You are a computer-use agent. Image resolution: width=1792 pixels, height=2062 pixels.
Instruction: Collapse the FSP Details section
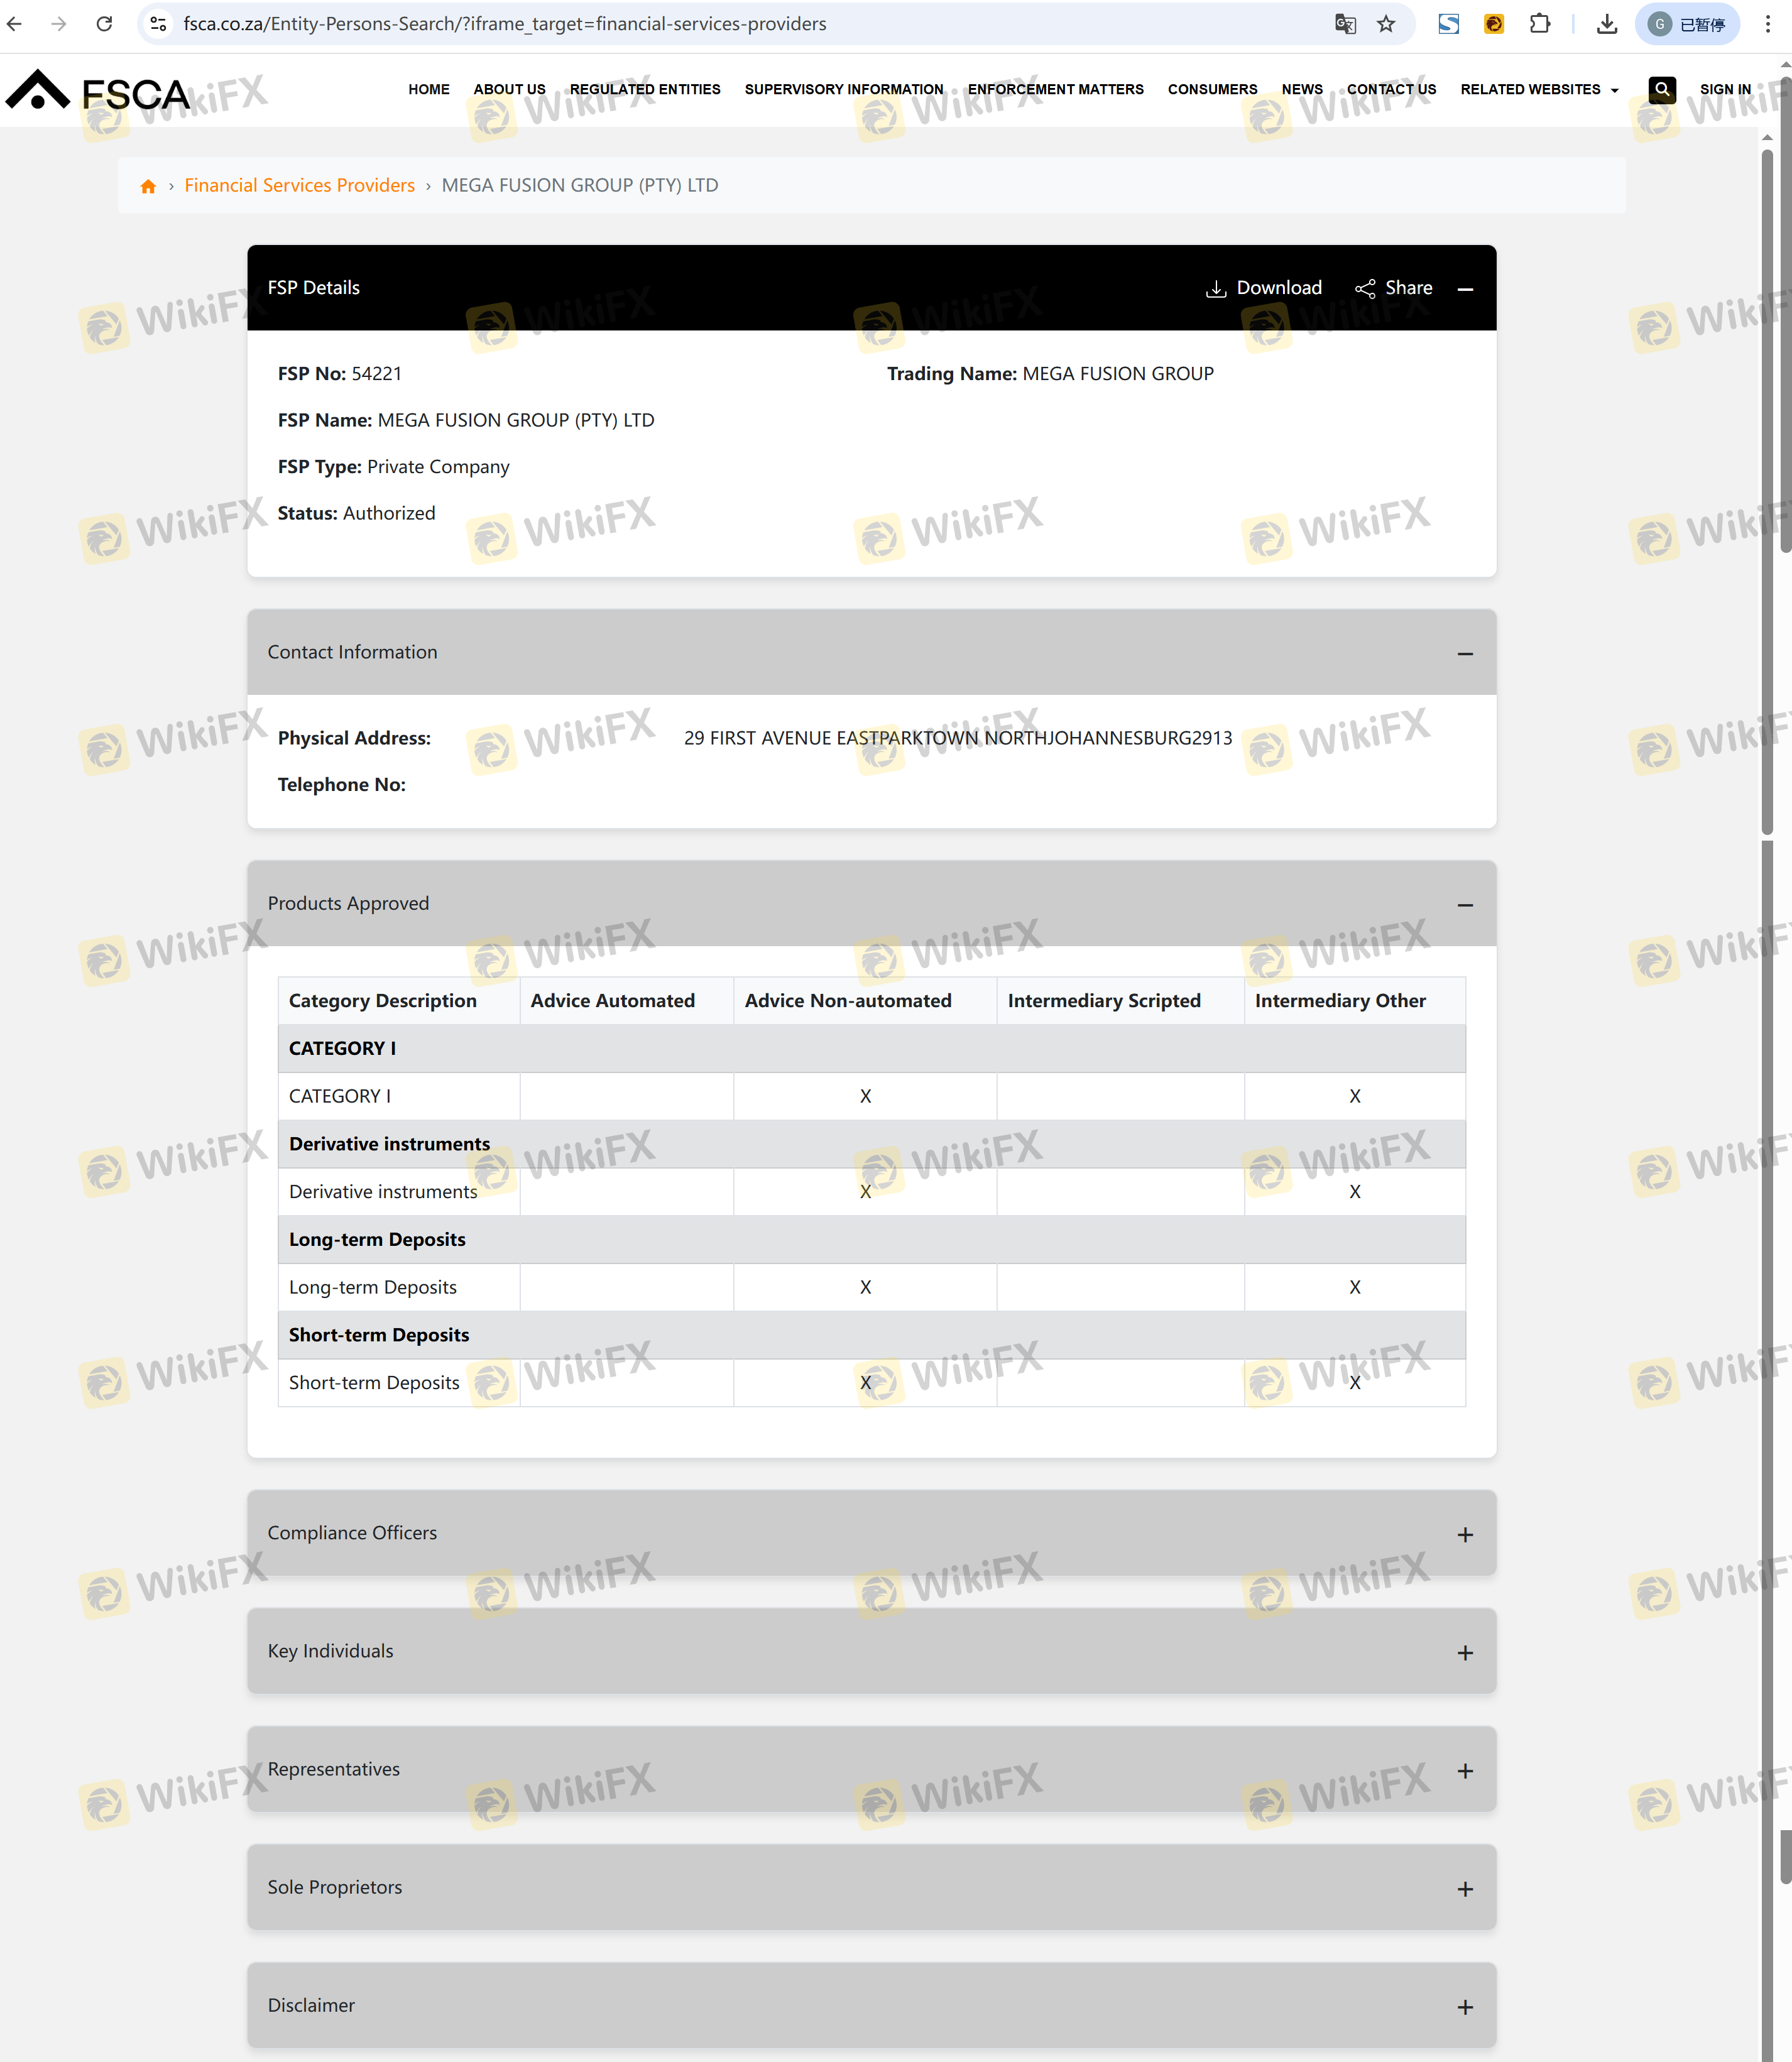1465,289
